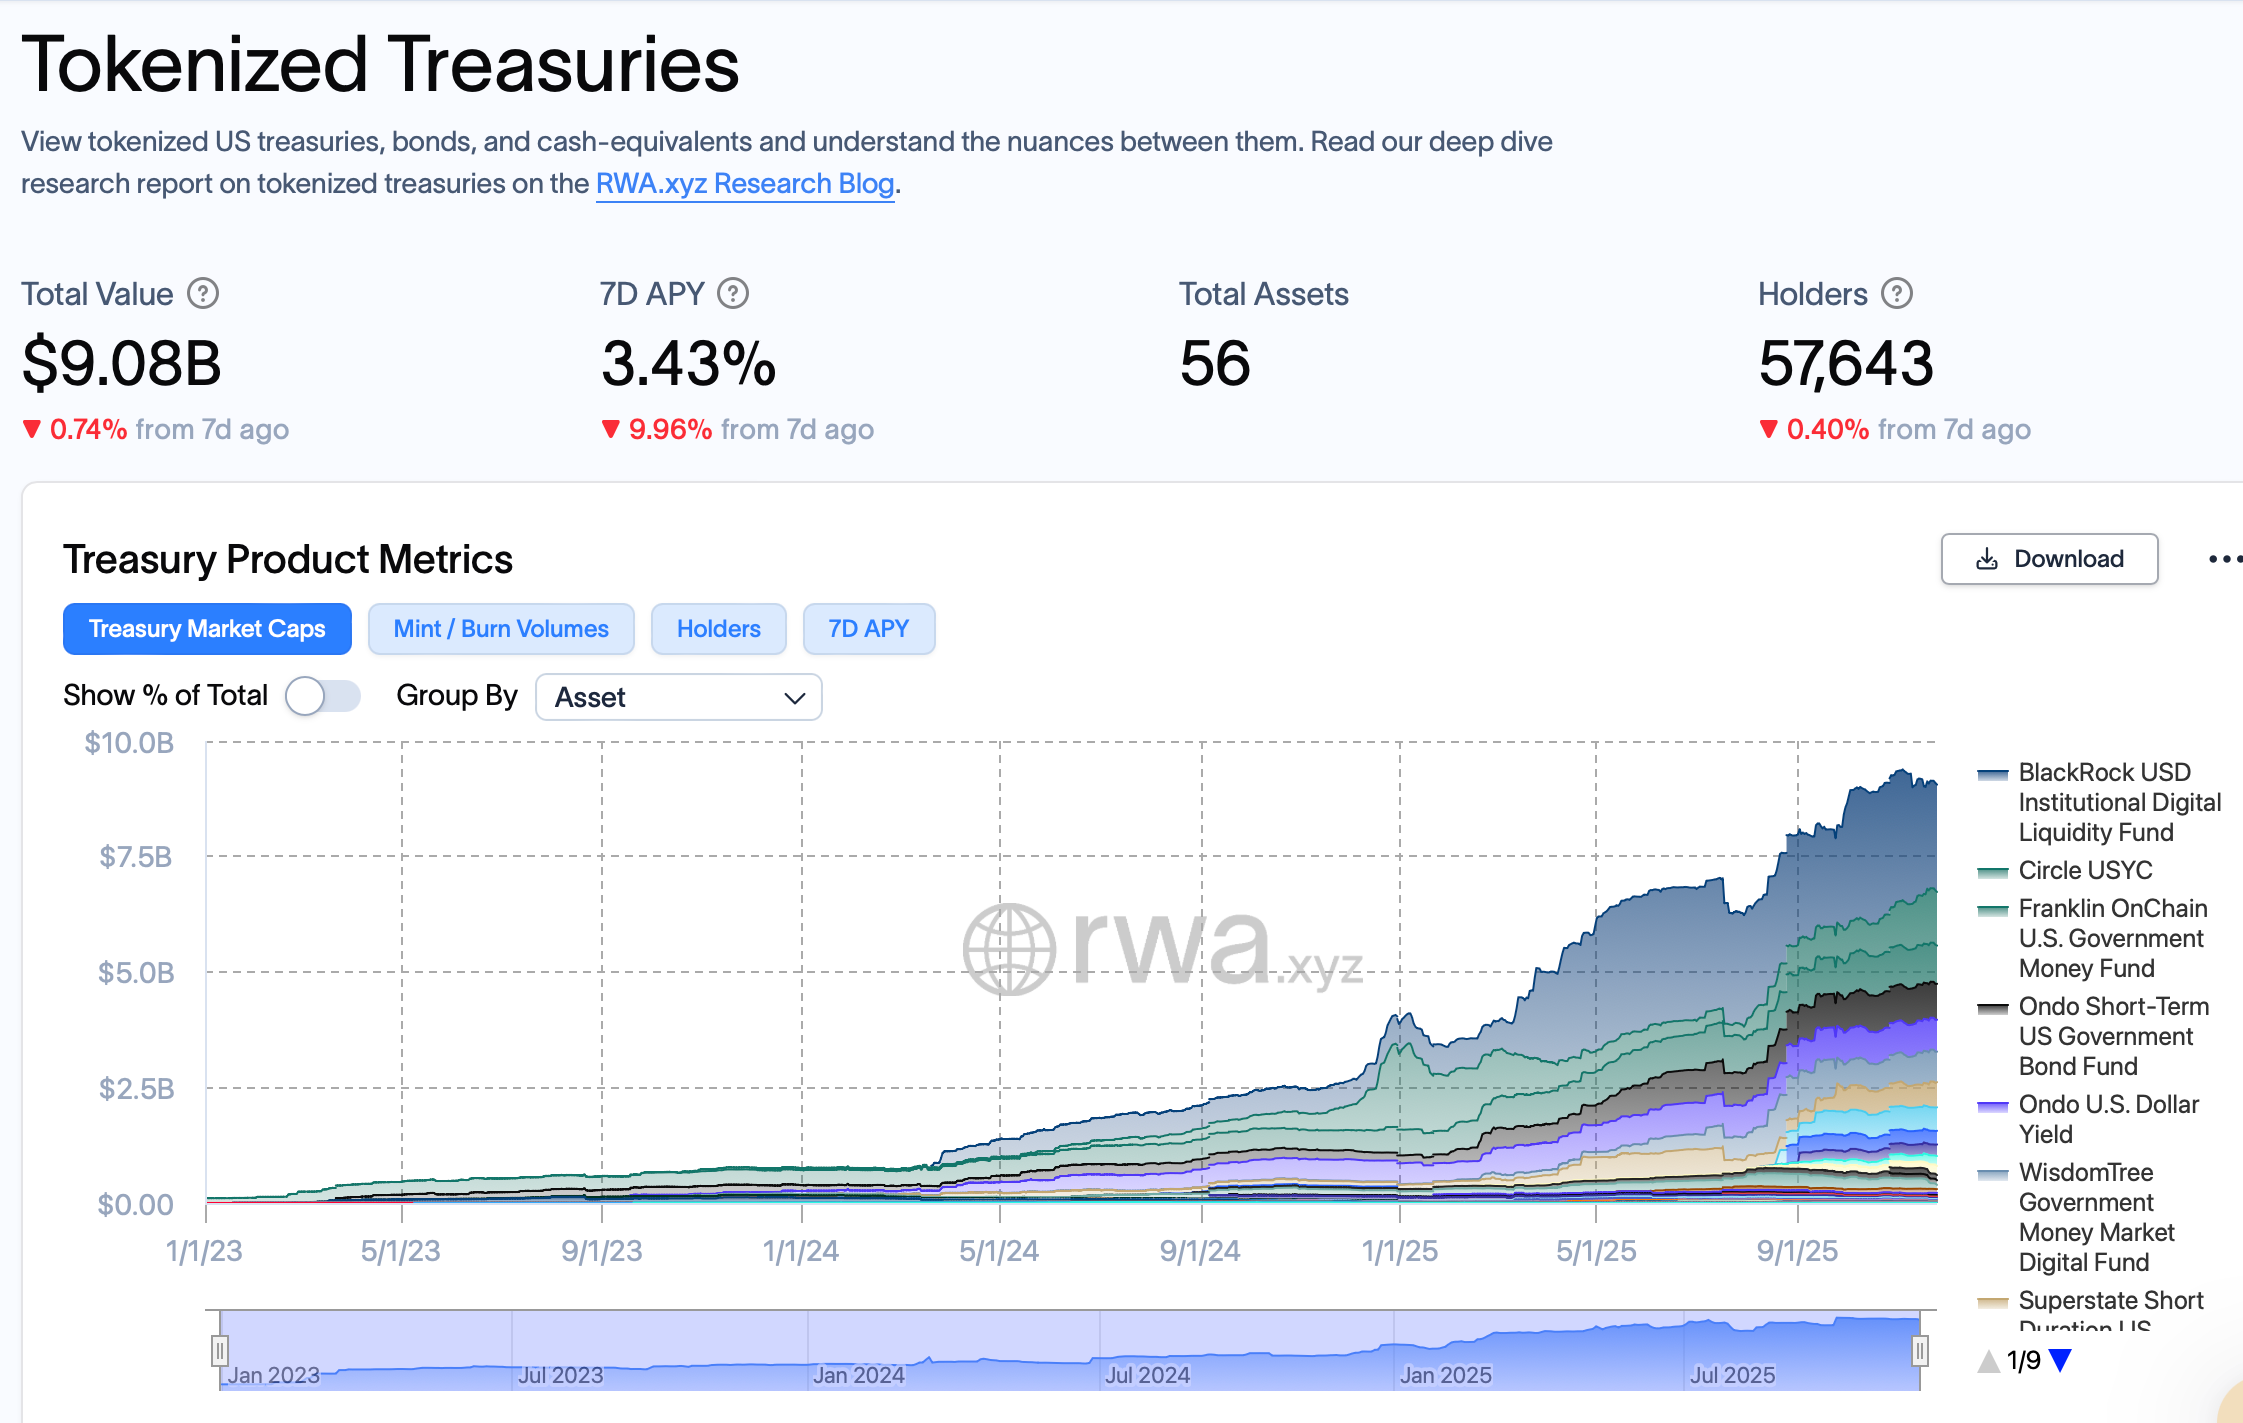
Task: Click the Download button
Action: point(2049,559)
